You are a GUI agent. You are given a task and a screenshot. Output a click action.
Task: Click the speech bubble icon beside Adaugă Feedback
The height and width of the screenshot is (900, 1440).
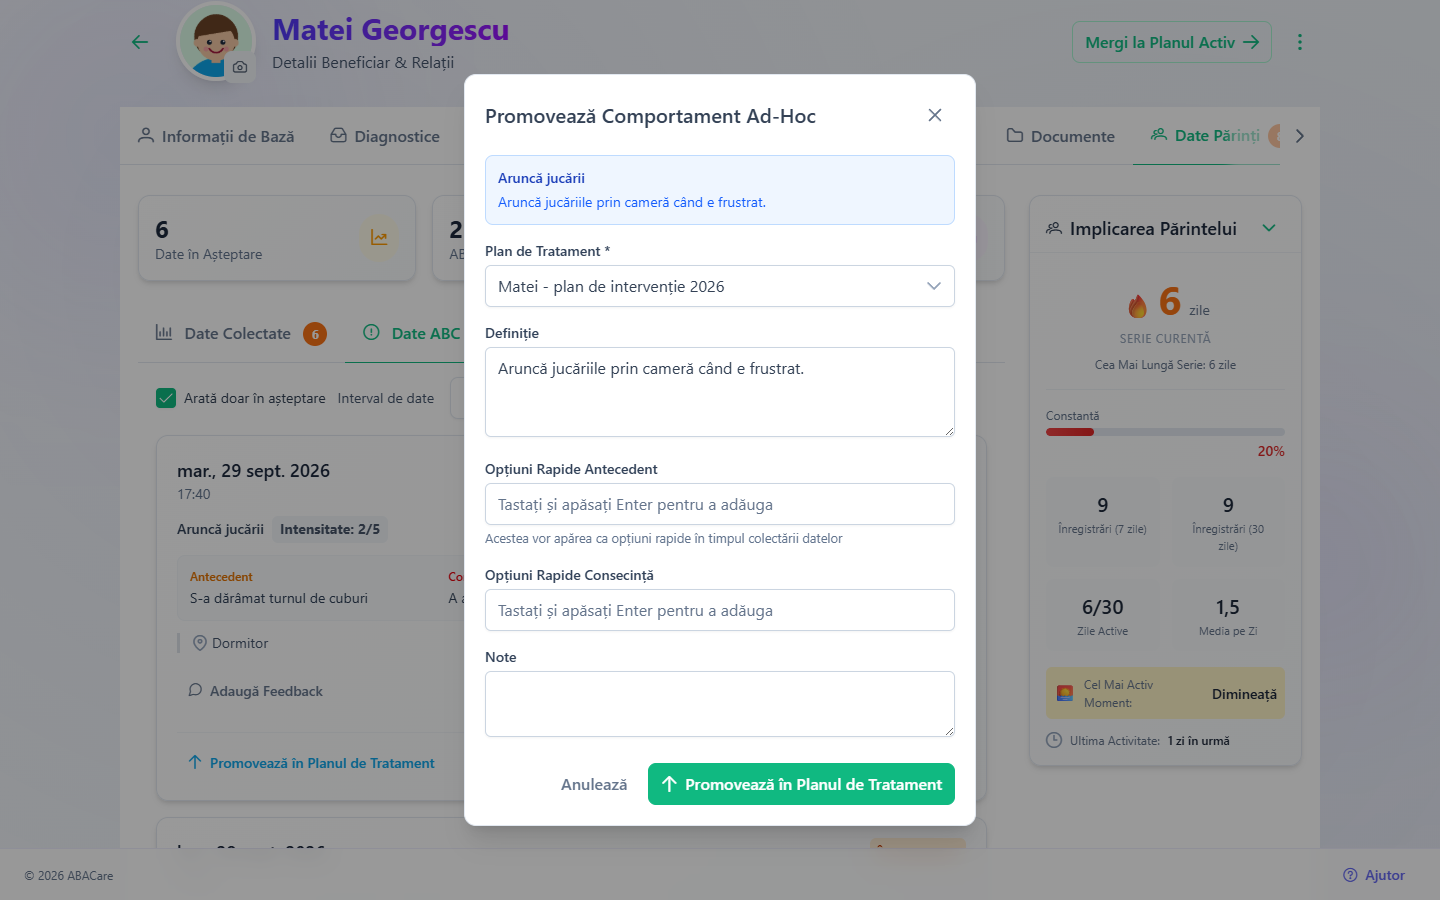[x=195, y=690]
